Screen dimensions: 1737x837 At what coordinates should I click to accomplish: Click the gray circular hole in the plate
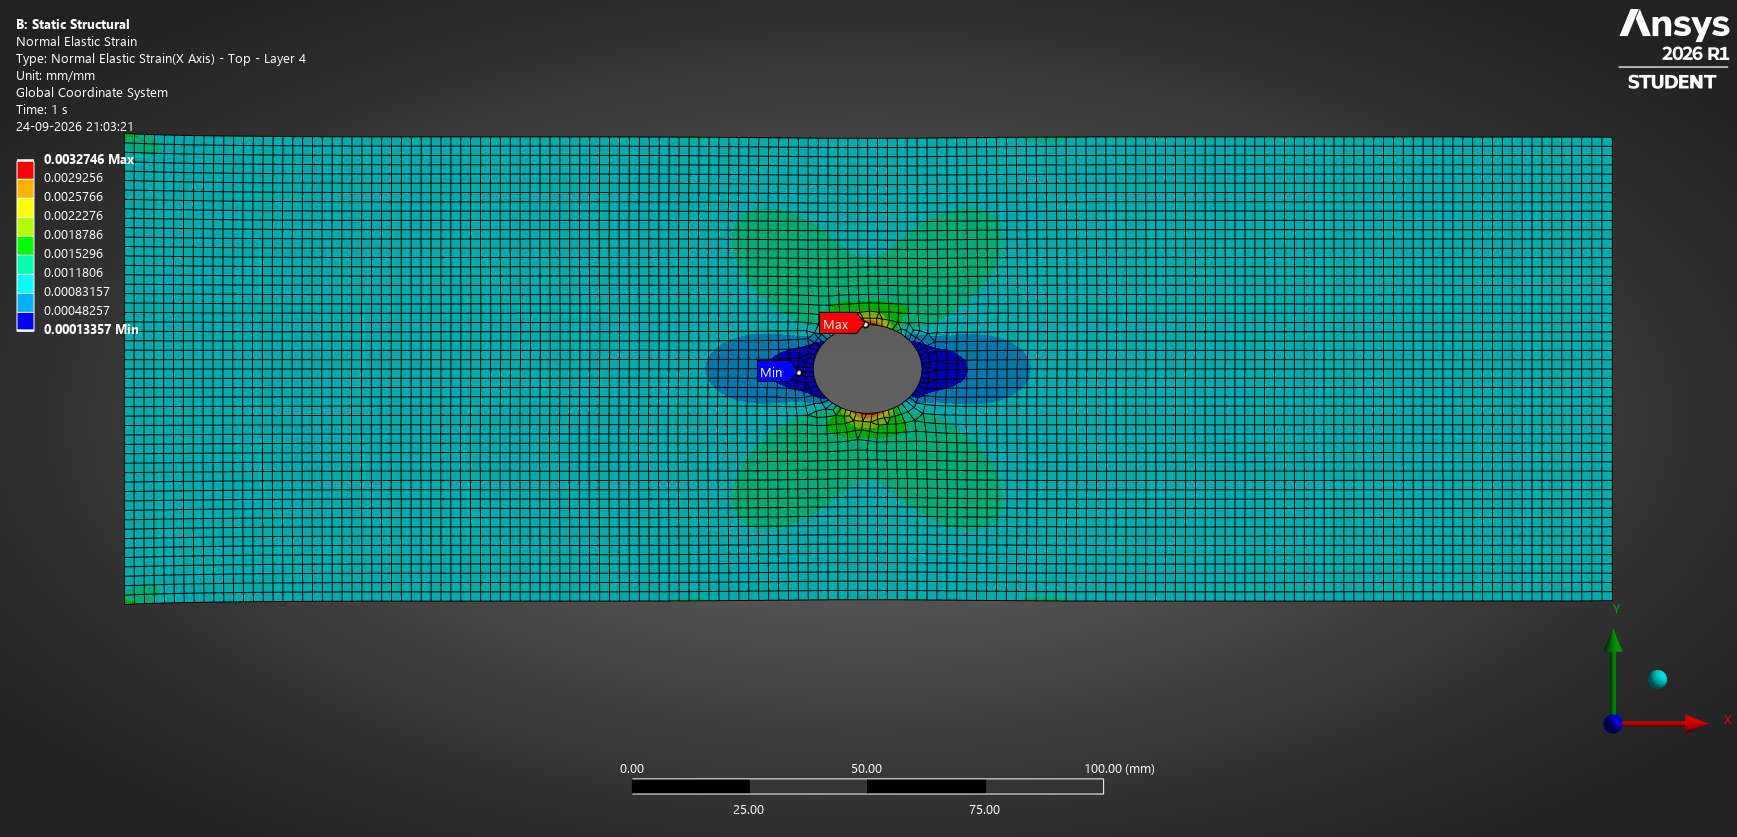[x=867, y=369]
